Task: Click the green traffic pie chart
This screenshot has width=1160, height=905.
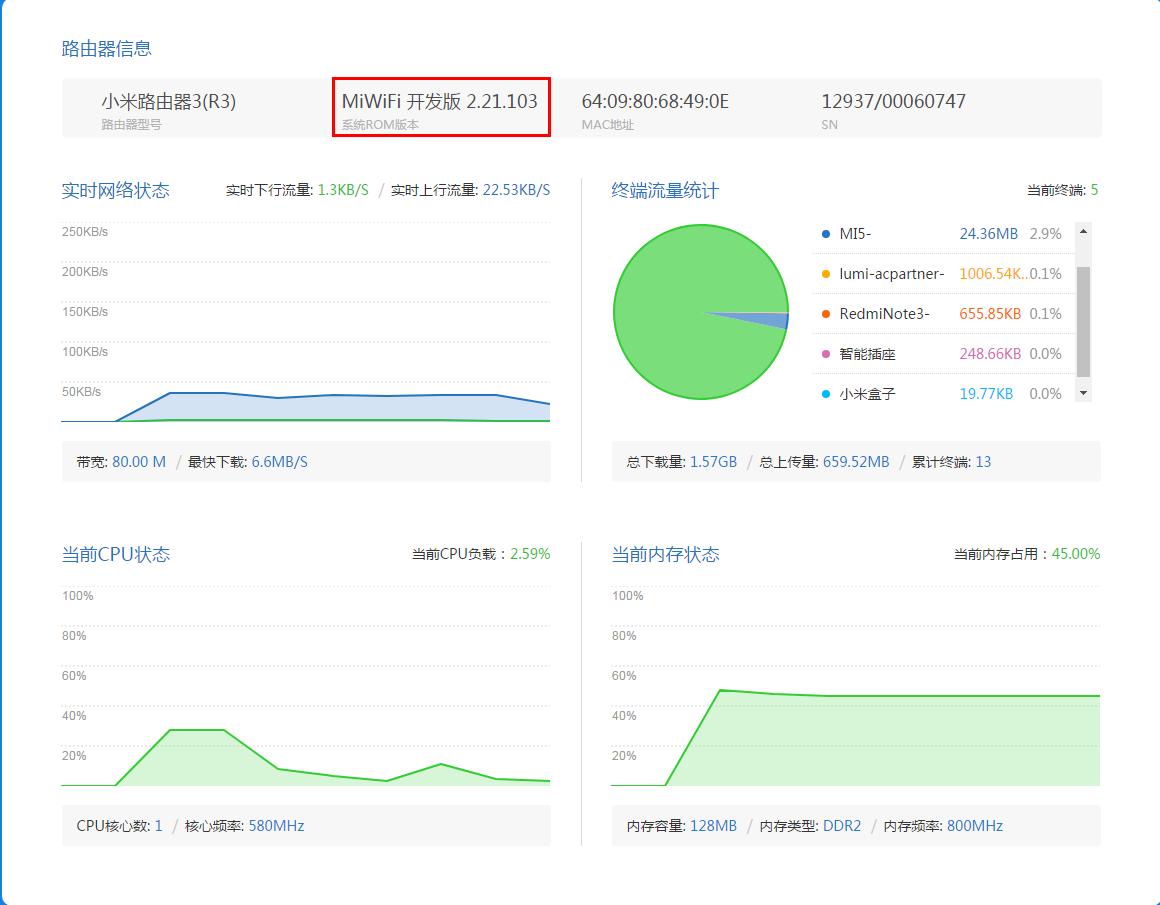Action: click(701, 312)
